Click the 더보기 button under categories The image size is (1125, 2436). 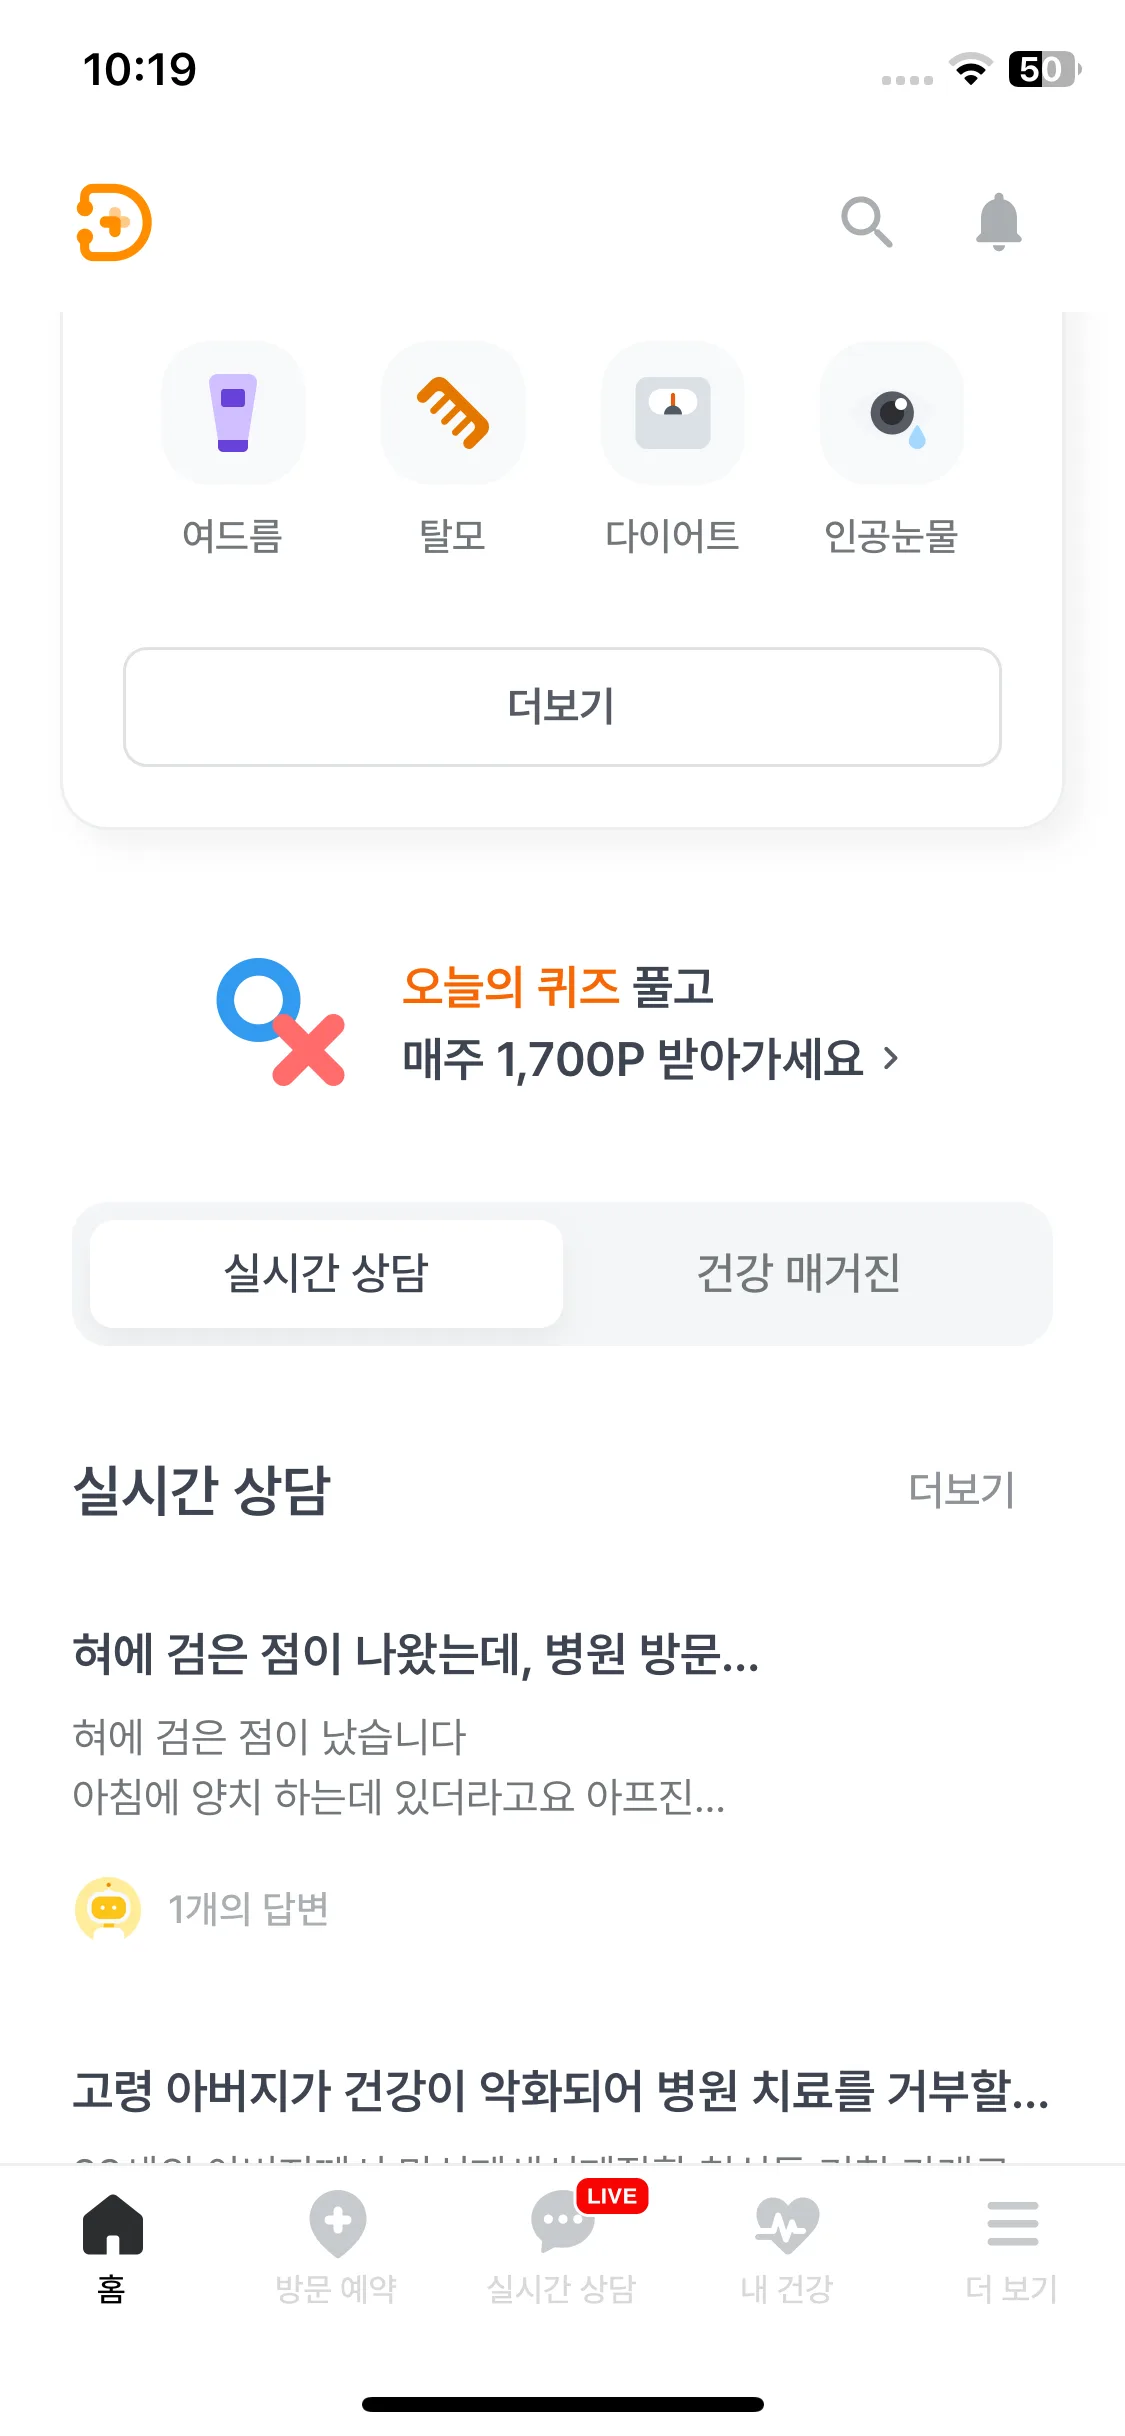pyautogui.click(x=562, y=707)
